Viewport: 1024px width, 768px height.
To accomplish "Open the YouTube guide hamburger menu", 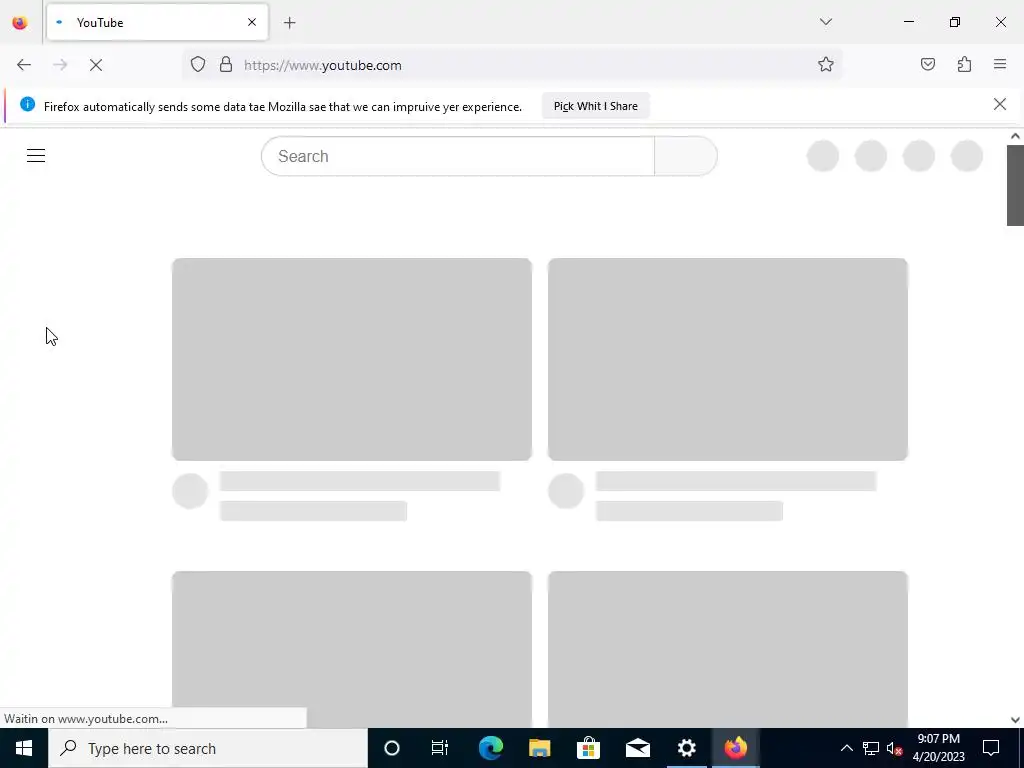I will coord(36,155).
